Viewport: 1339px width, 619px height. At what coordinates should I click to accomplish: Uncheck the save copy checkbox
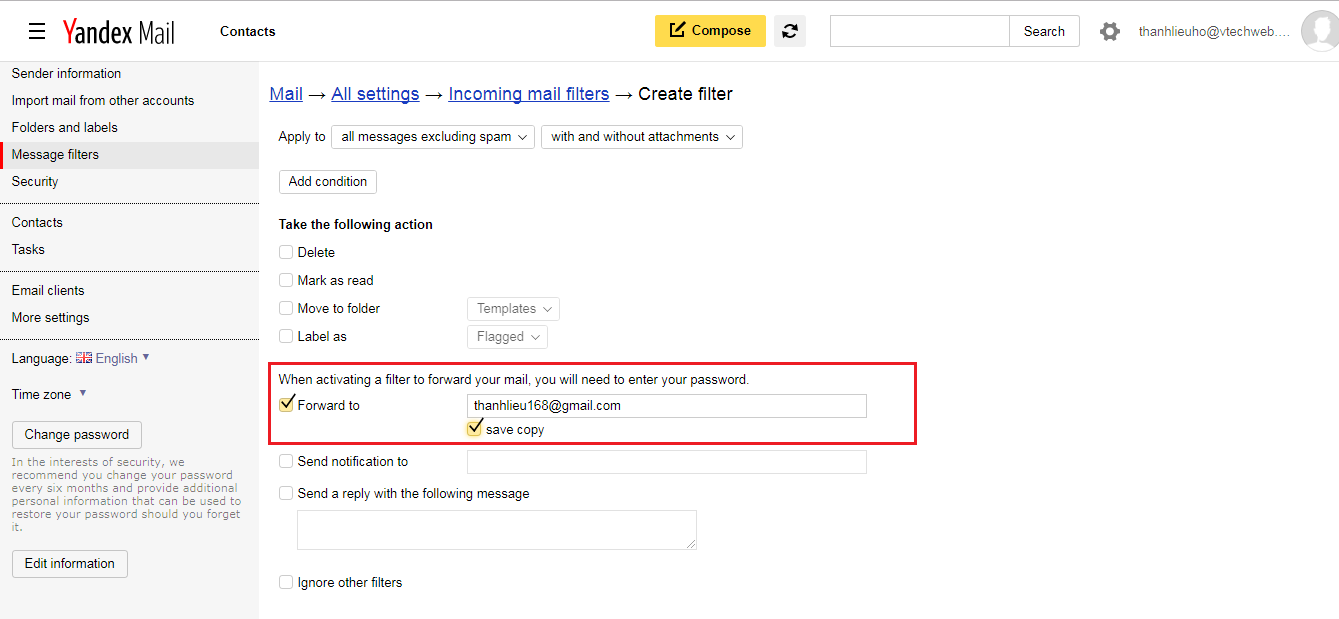(x=475, y=429)
